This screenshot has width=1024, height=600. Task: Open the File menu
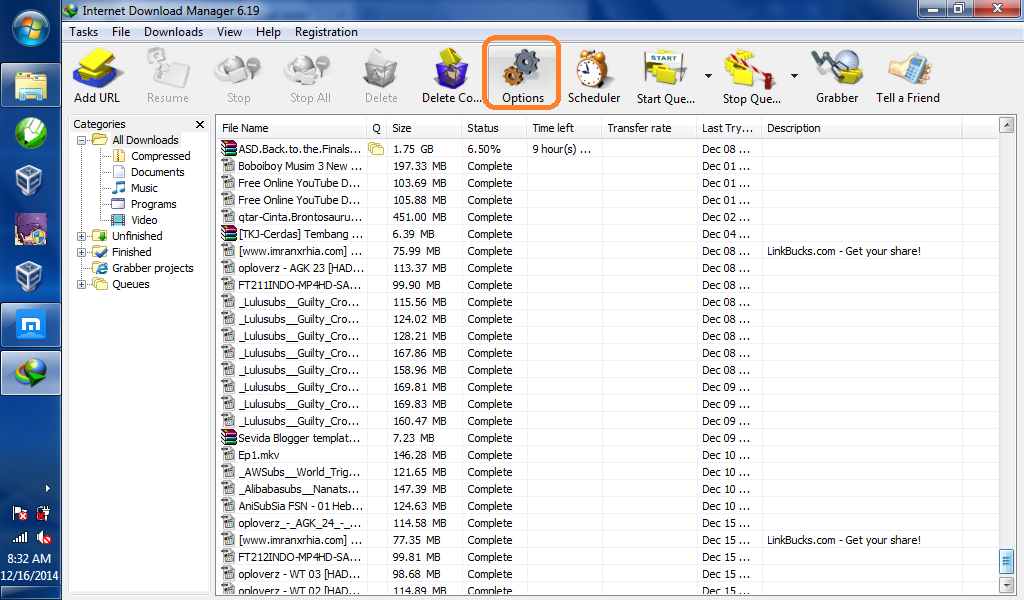[121, 32]
